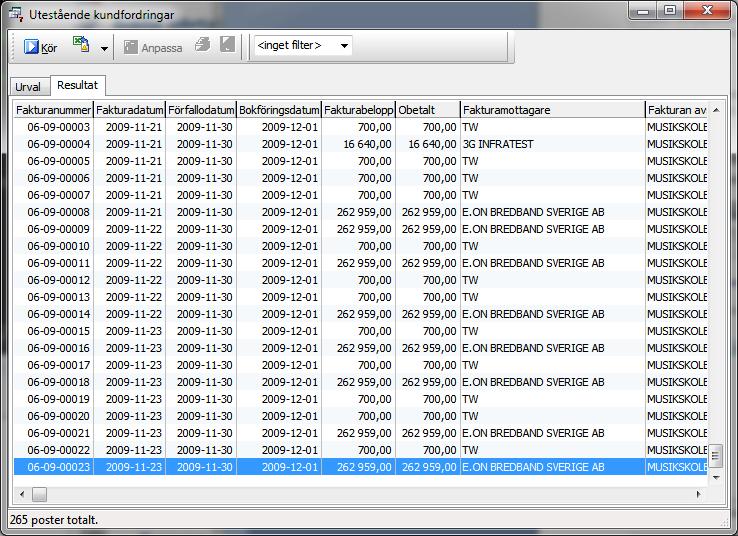Select invoice number 06-09-00019
This screenshot has height=536, width=738.
point(58,399)
